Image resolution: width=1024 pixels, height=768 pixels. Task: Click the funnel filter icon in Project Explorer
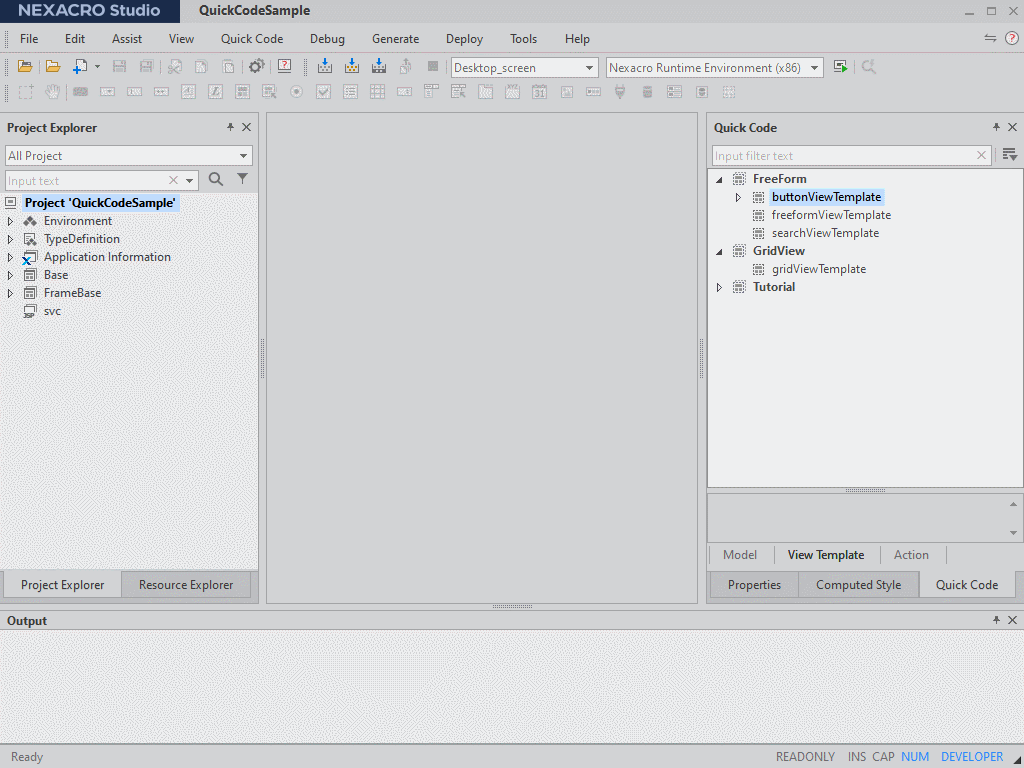tap(240, 178)
